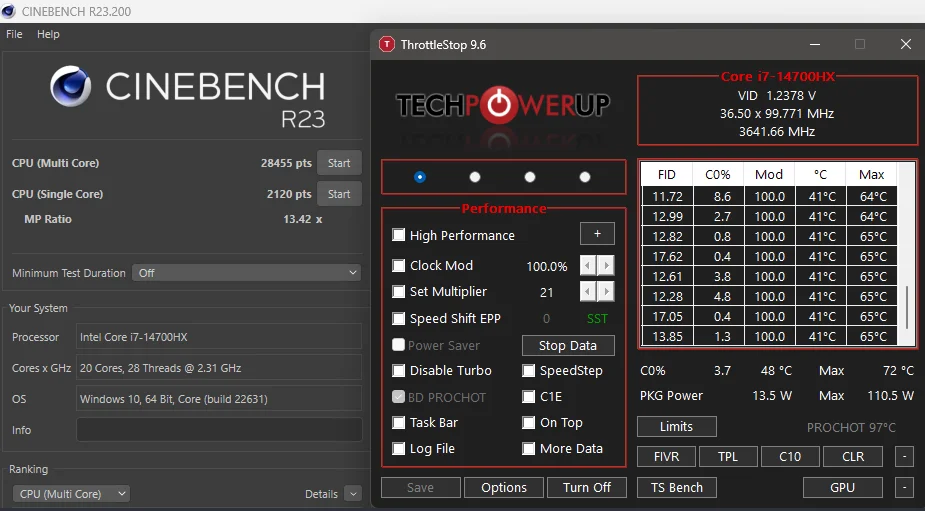This screenshot has height=511, width=925.
Task: Open the CPU (Multi Core) ranking dropdown
Action: coord(71,494)
